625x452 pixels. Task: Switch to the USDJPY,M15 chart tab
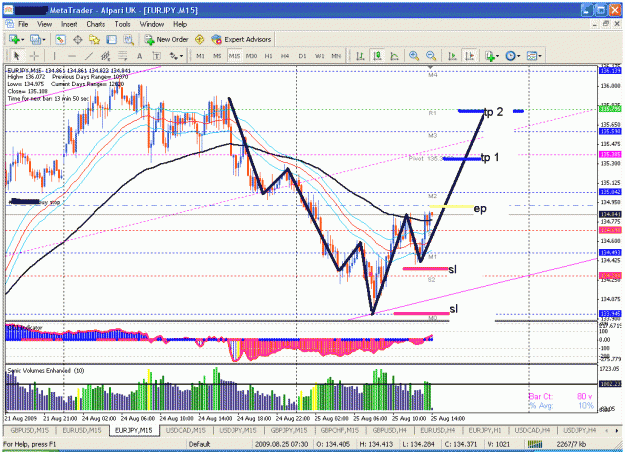(x=239, y=430)
